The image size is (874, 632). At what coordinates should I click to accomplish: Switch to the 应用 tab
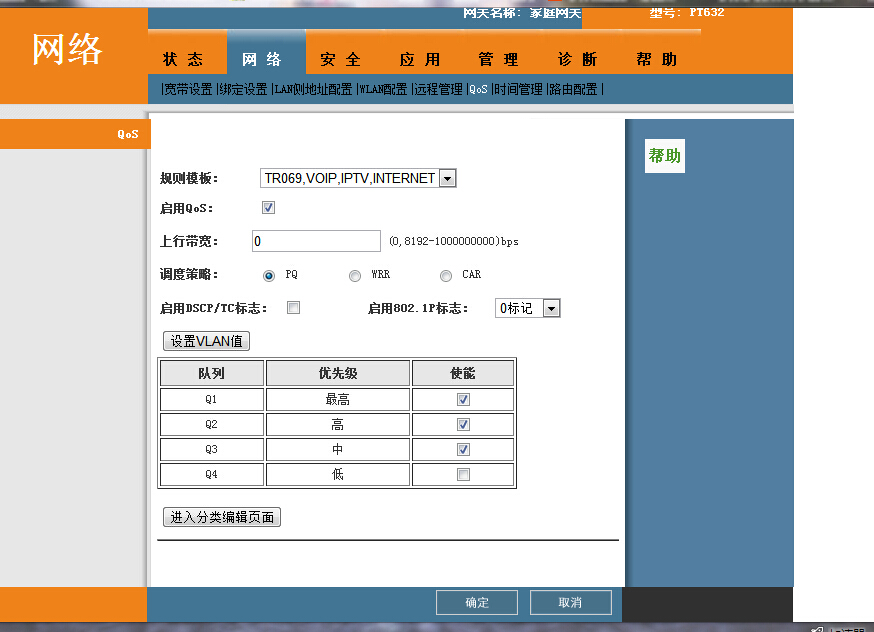coord(420,60)
